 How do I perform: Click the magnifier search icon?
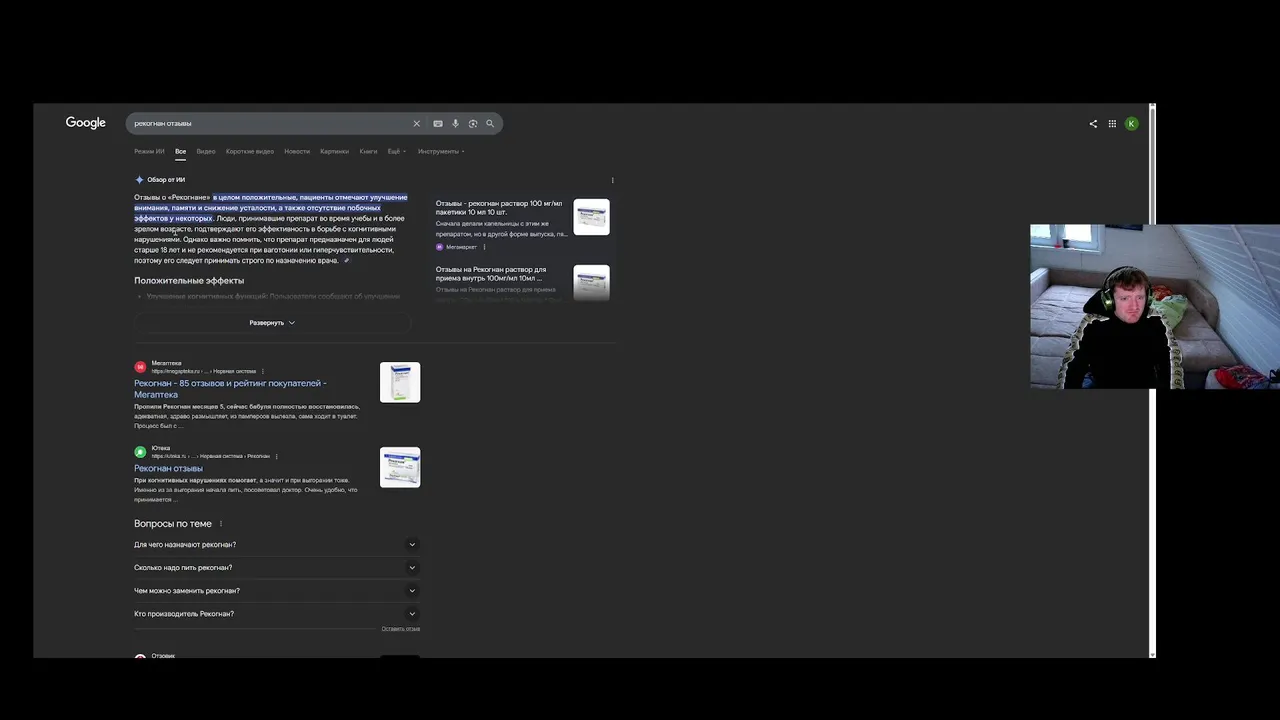[x=490, y=124]
